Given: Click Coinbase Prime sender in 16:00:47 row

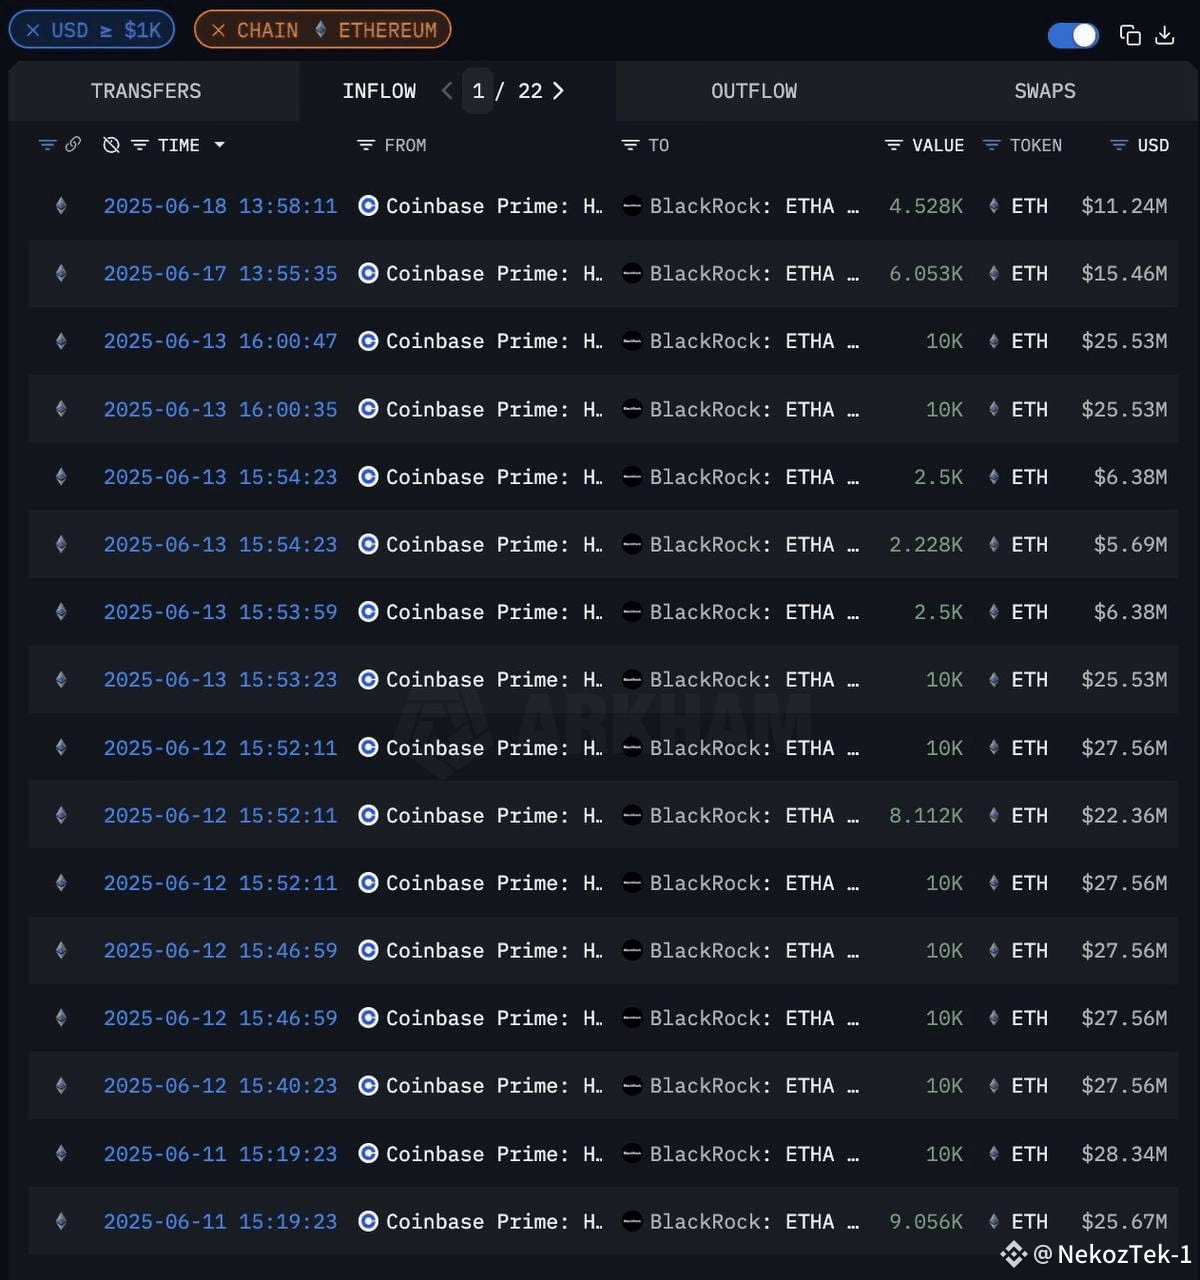Looking at the screenshot, I should pyautogui.click(x=481, y=341).
